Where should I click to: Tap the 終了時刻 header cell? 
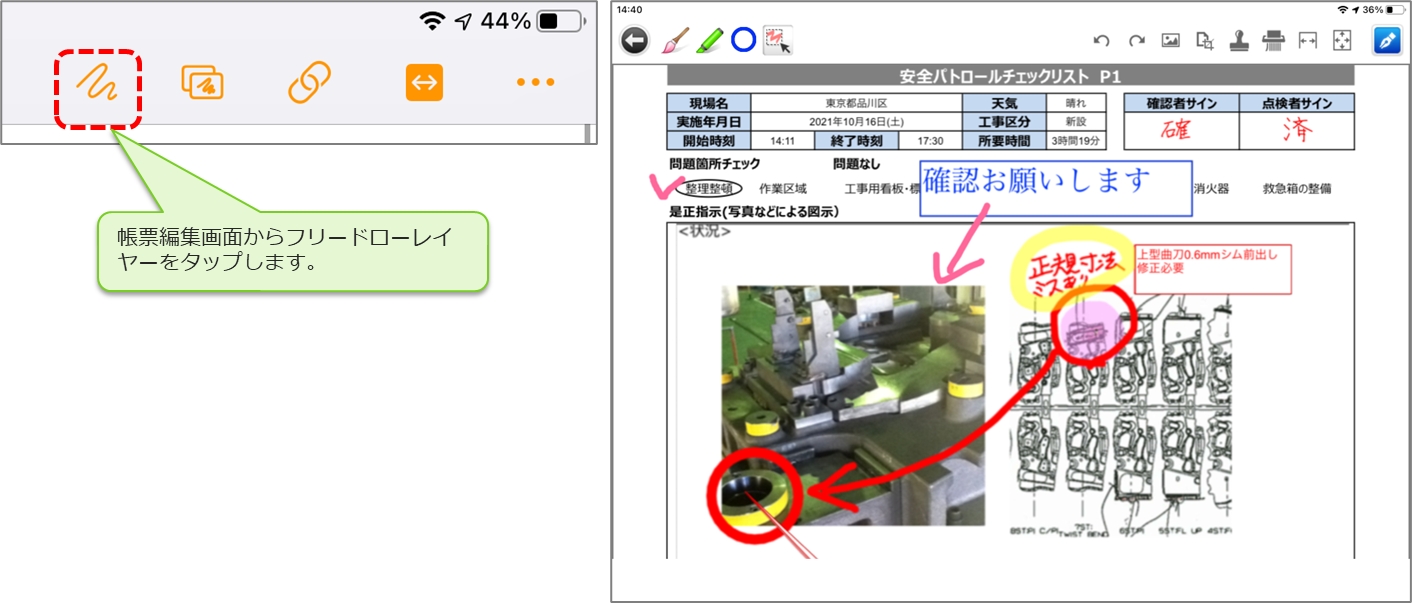pos(857,141)
